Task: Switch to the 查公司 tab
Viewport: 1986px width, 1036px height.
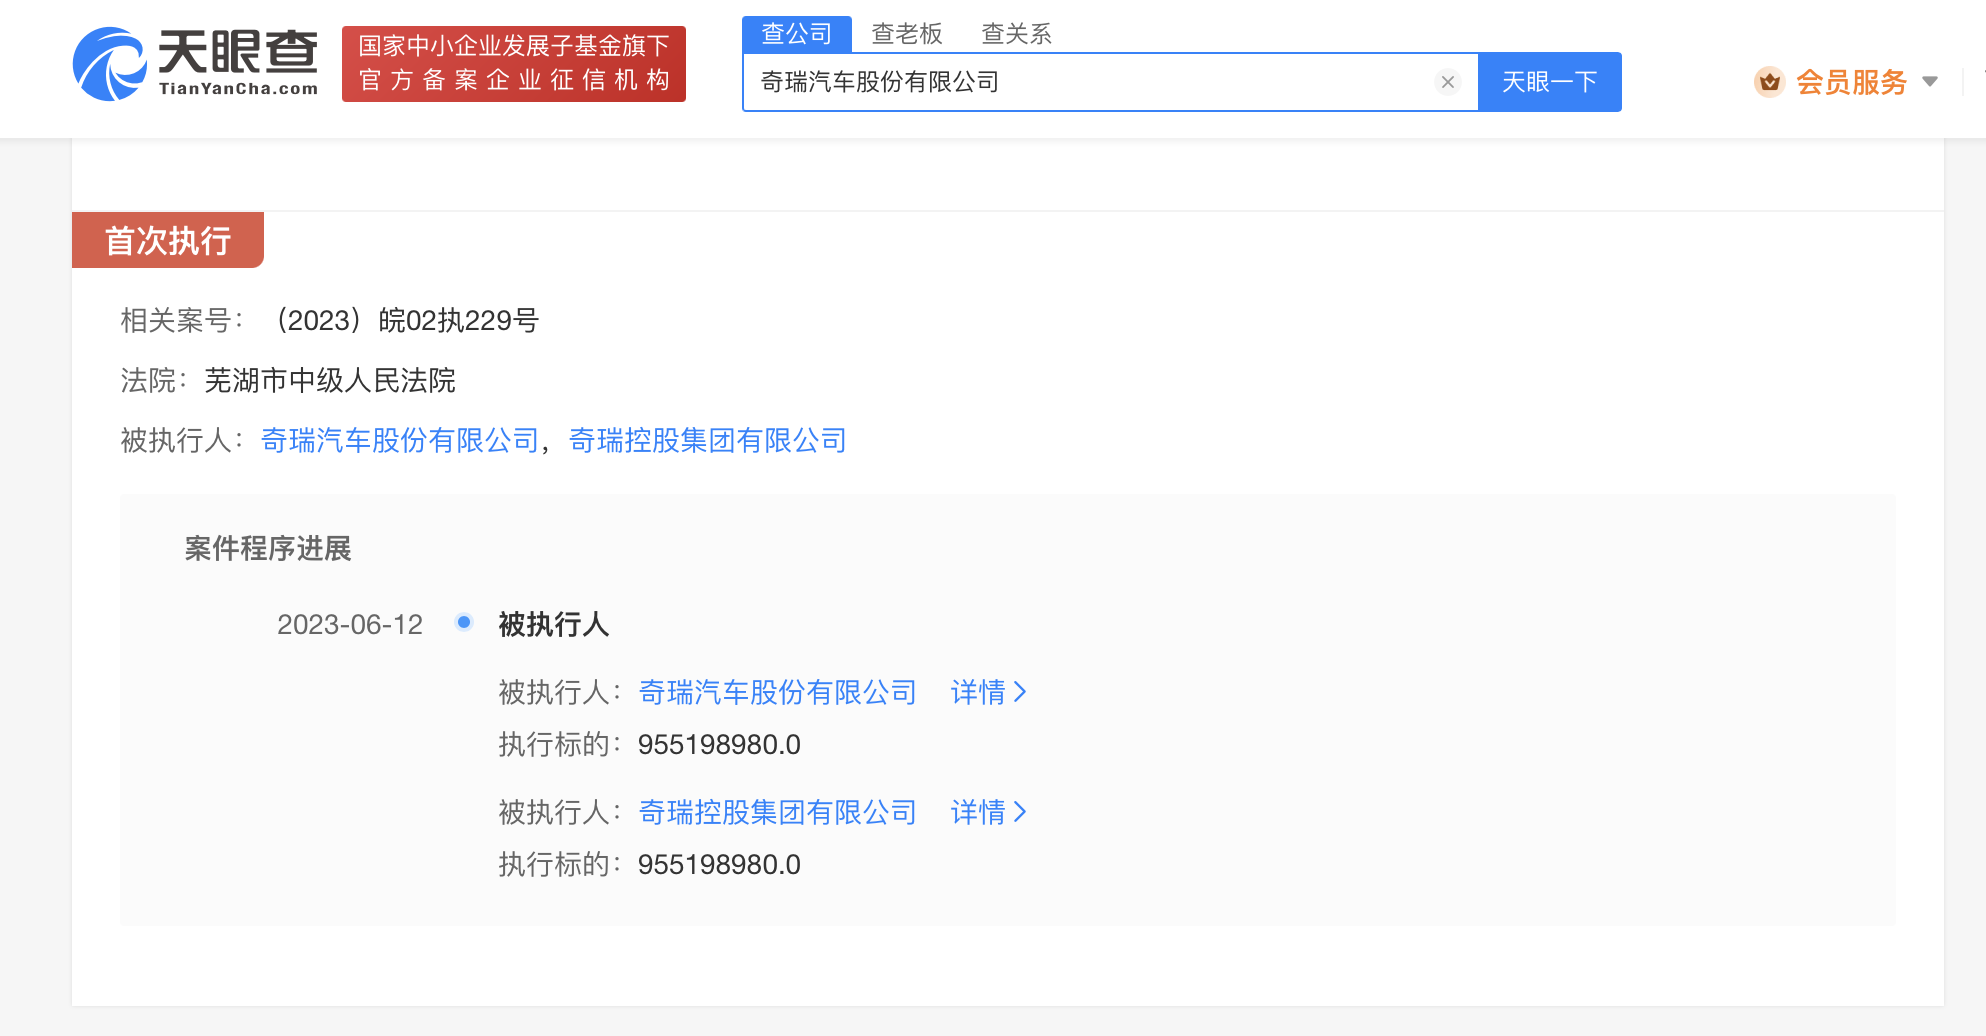Action: 796,34
